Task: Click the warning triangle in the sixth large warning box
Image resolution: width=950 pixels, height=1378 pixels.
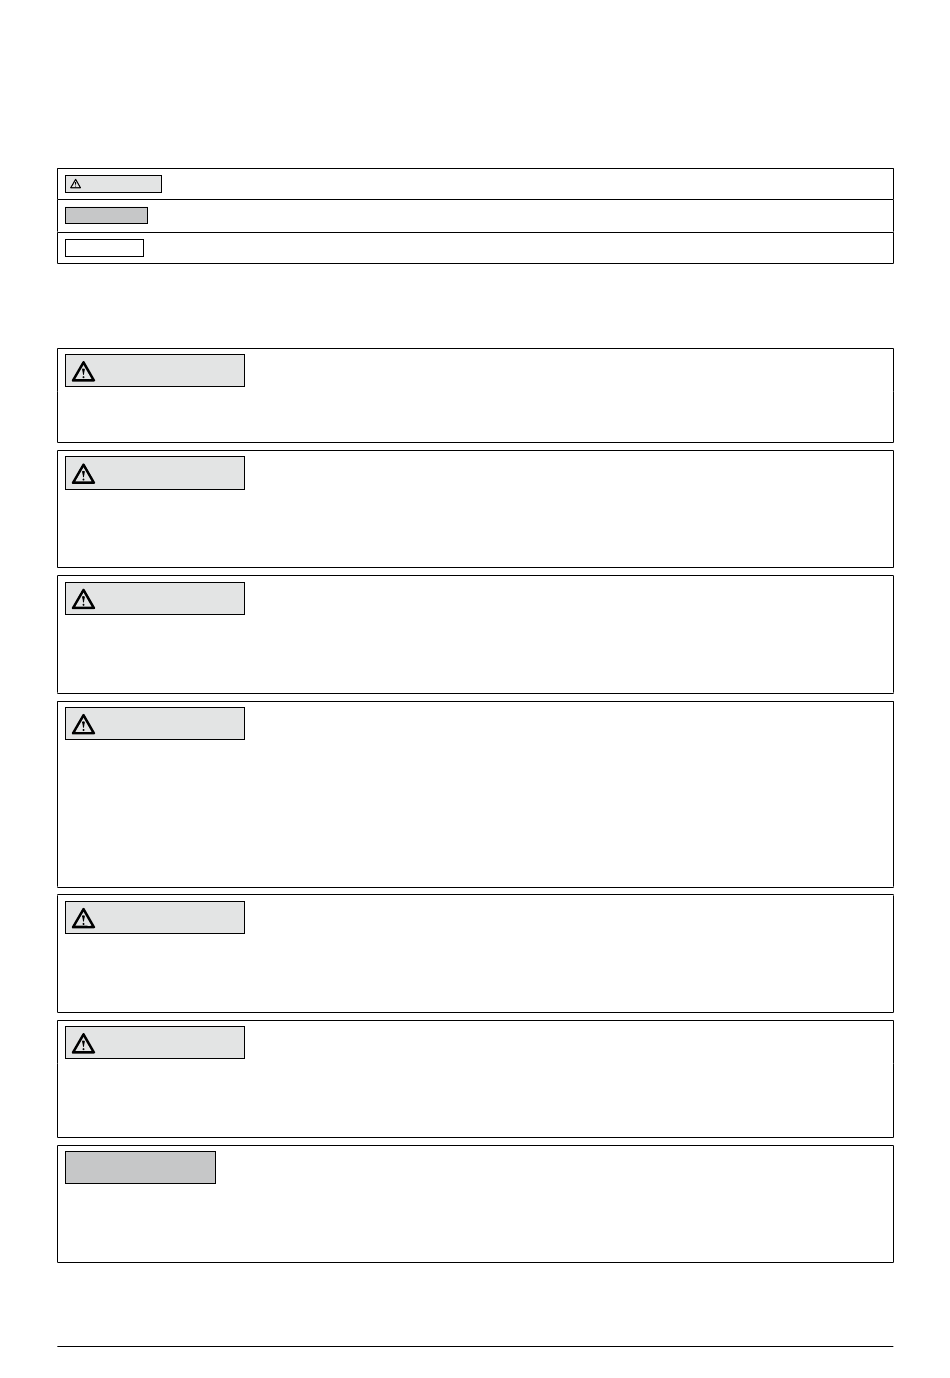Action: click(84, 1043)
